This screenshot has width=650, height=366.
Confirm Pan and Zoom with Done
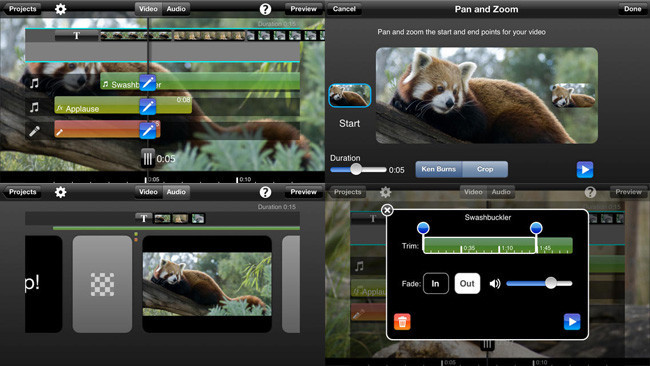(x=633, y=9)
